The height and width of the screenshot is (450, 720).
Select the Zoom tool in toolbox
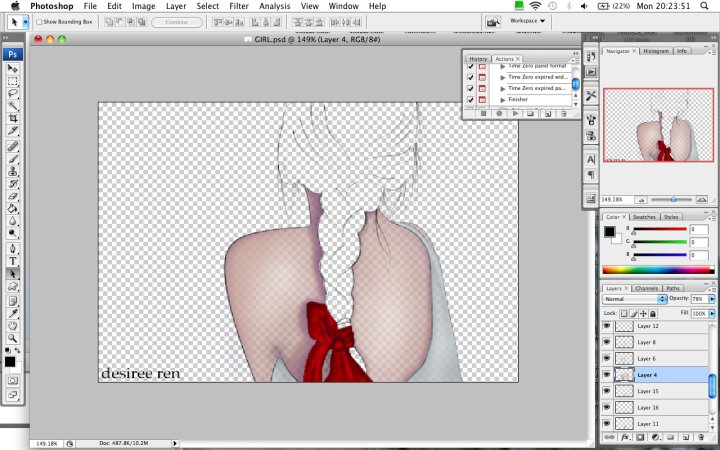[x=12, y=338]
